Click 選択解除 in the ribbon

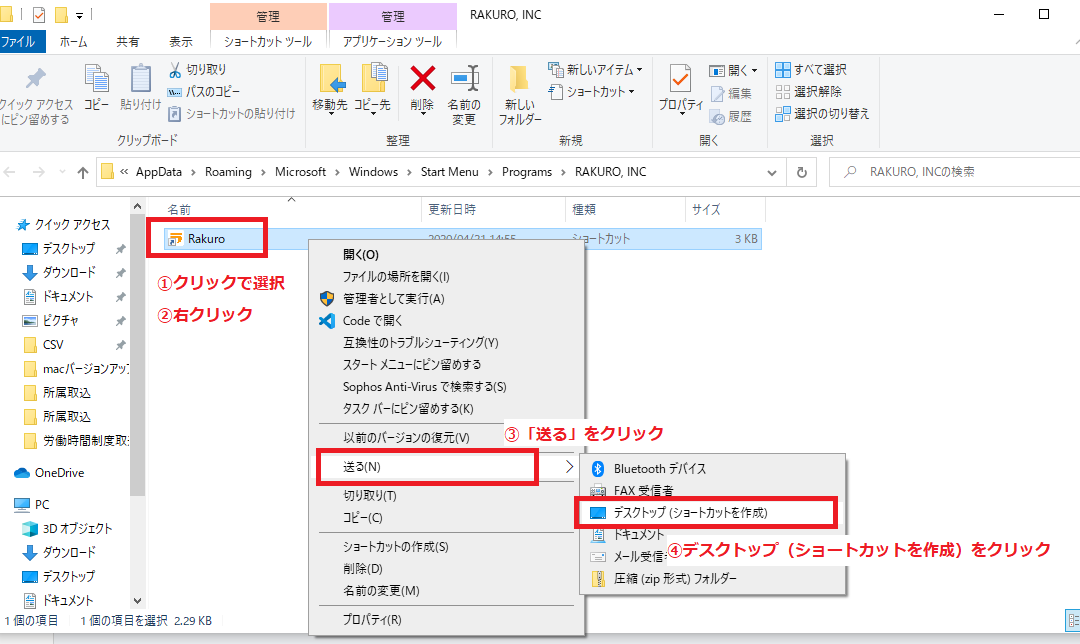(809, 92)
